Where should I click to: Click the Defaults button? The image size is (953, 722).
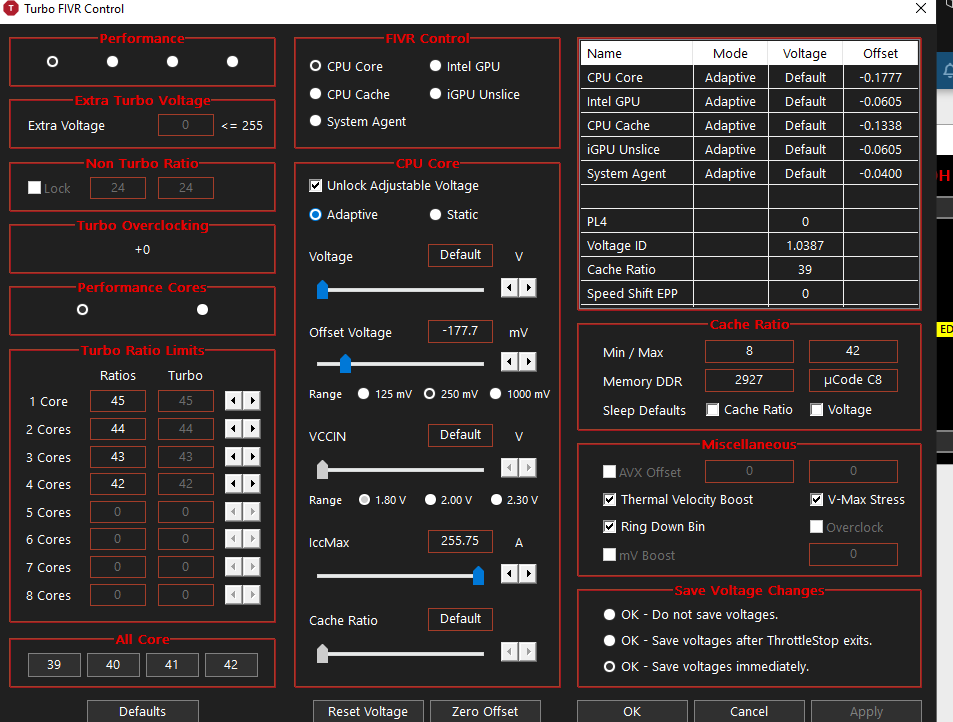pyautogui.click(x=142, y=711)
